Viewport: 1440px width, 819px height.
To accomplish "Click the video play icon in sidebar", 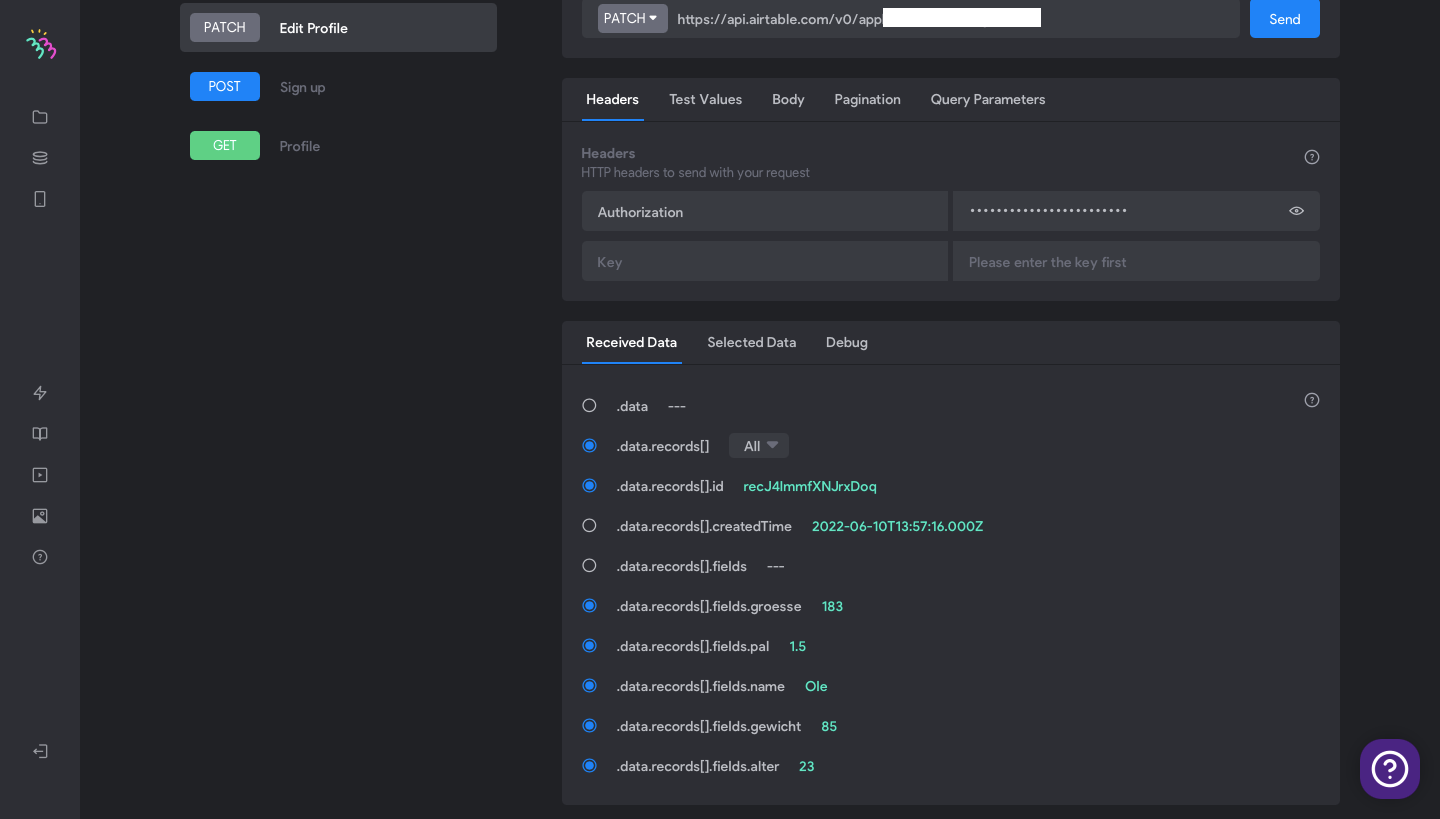I will 40,475.
